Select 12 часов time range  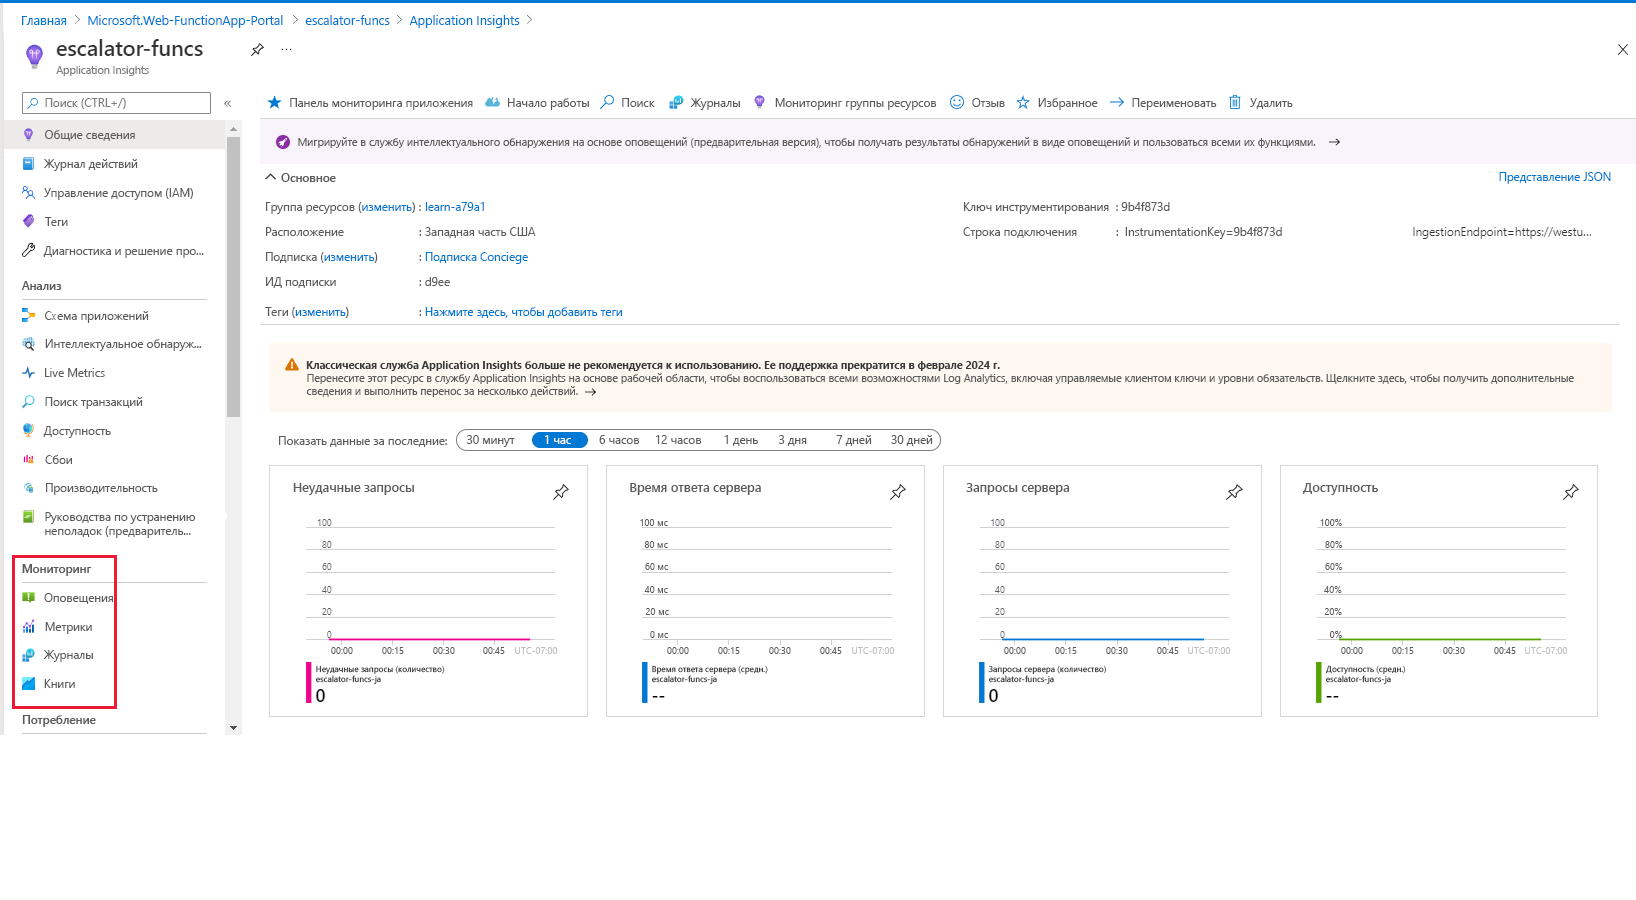click(678, 440)
